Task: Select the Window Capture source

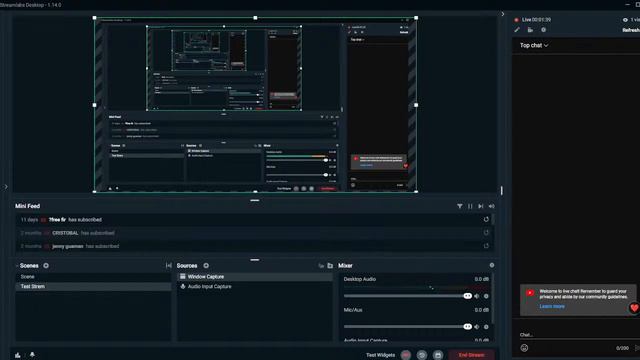Action: 255,277
